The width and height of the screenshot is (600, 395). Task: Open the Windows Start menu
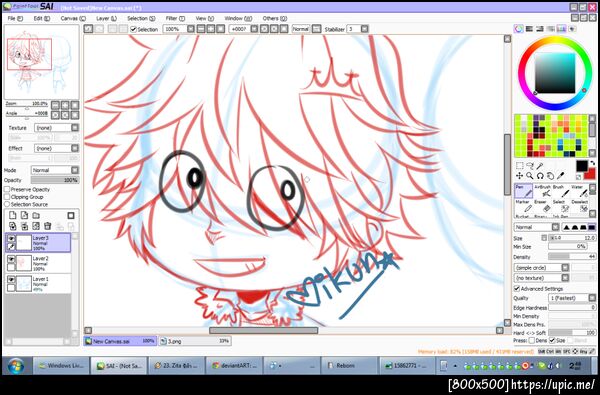pyautogui.click(x=15, y=366)
